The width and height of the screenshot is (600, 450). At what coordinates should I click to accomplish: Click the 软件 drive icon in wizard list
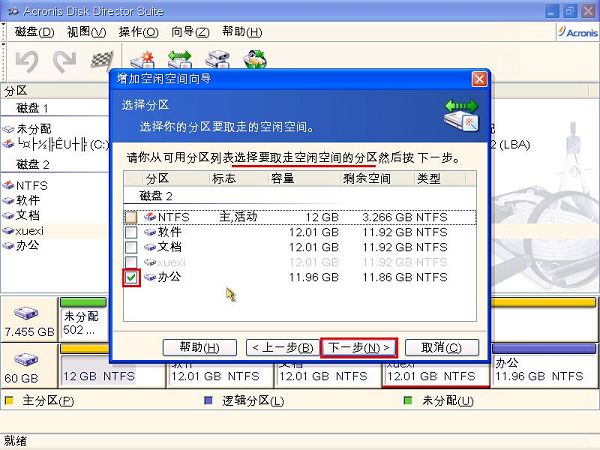click(x=150, y=232)
